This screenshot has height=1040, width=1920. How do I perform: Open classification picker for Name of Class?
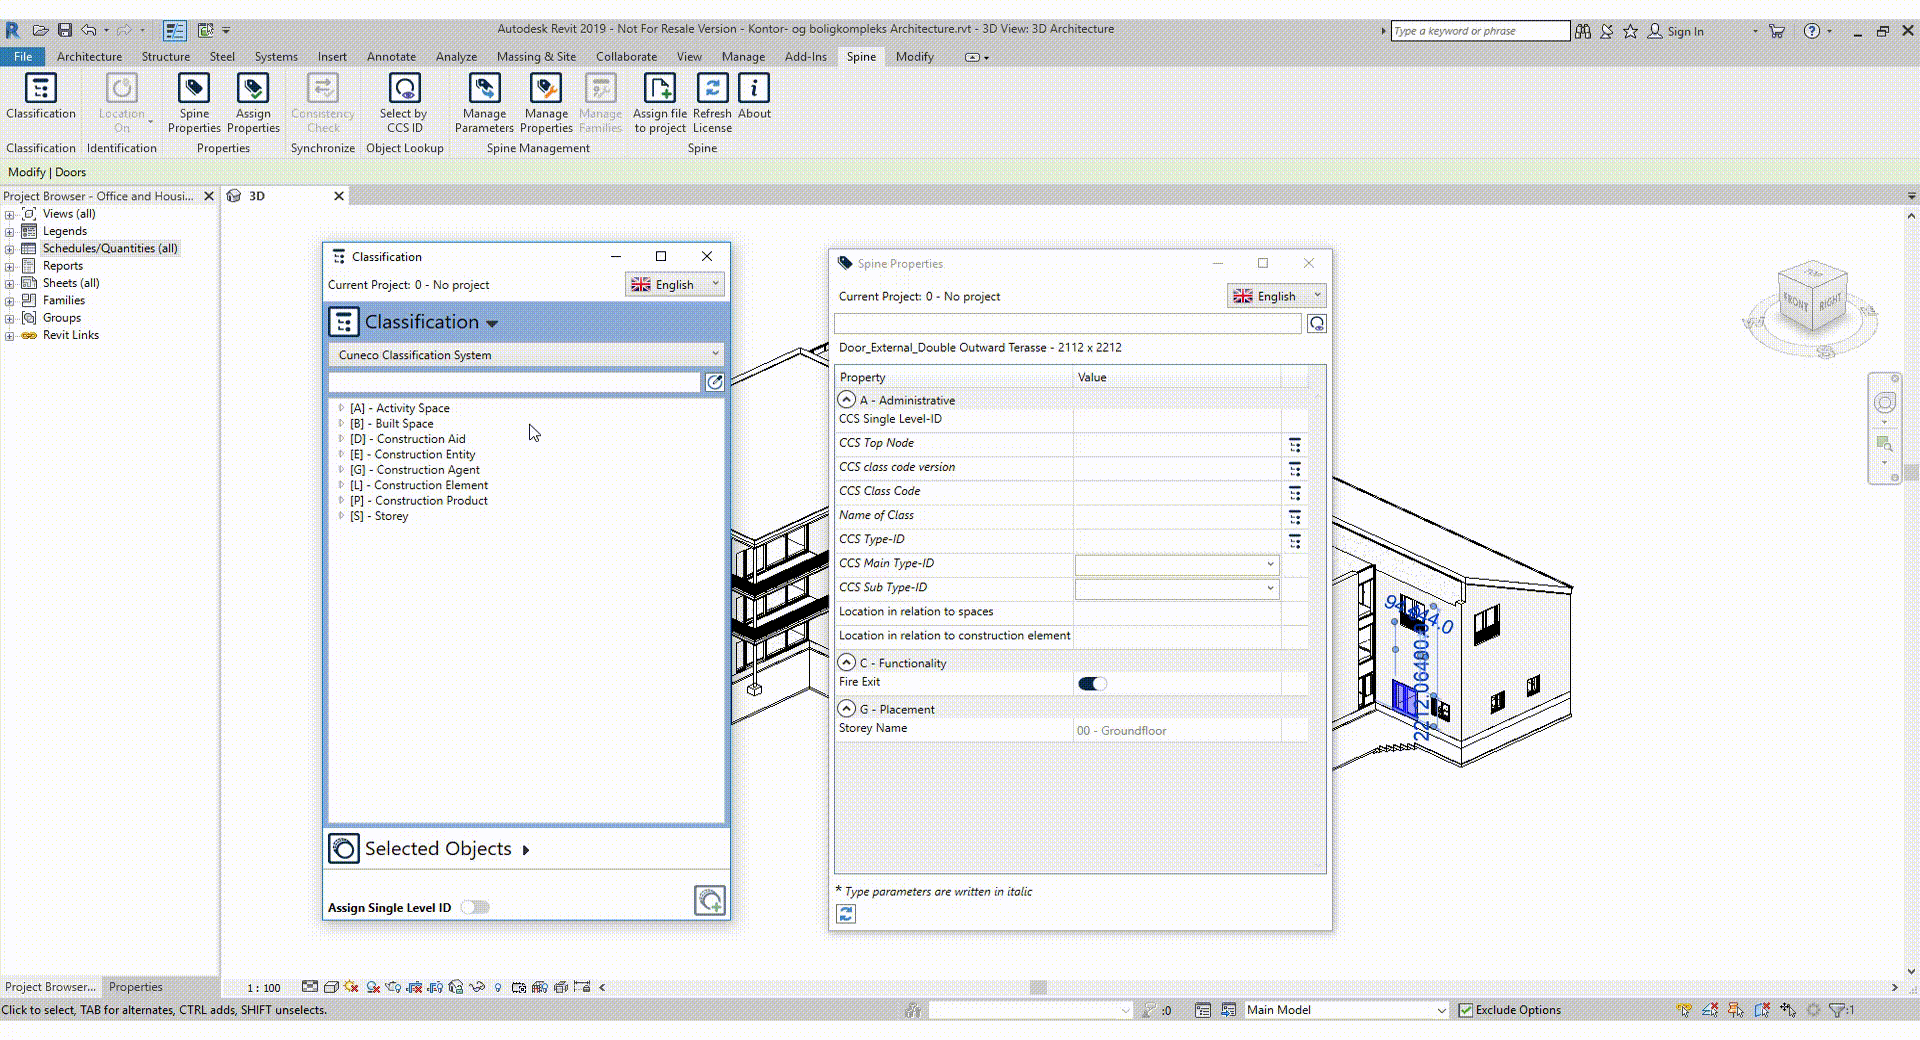1295,516
